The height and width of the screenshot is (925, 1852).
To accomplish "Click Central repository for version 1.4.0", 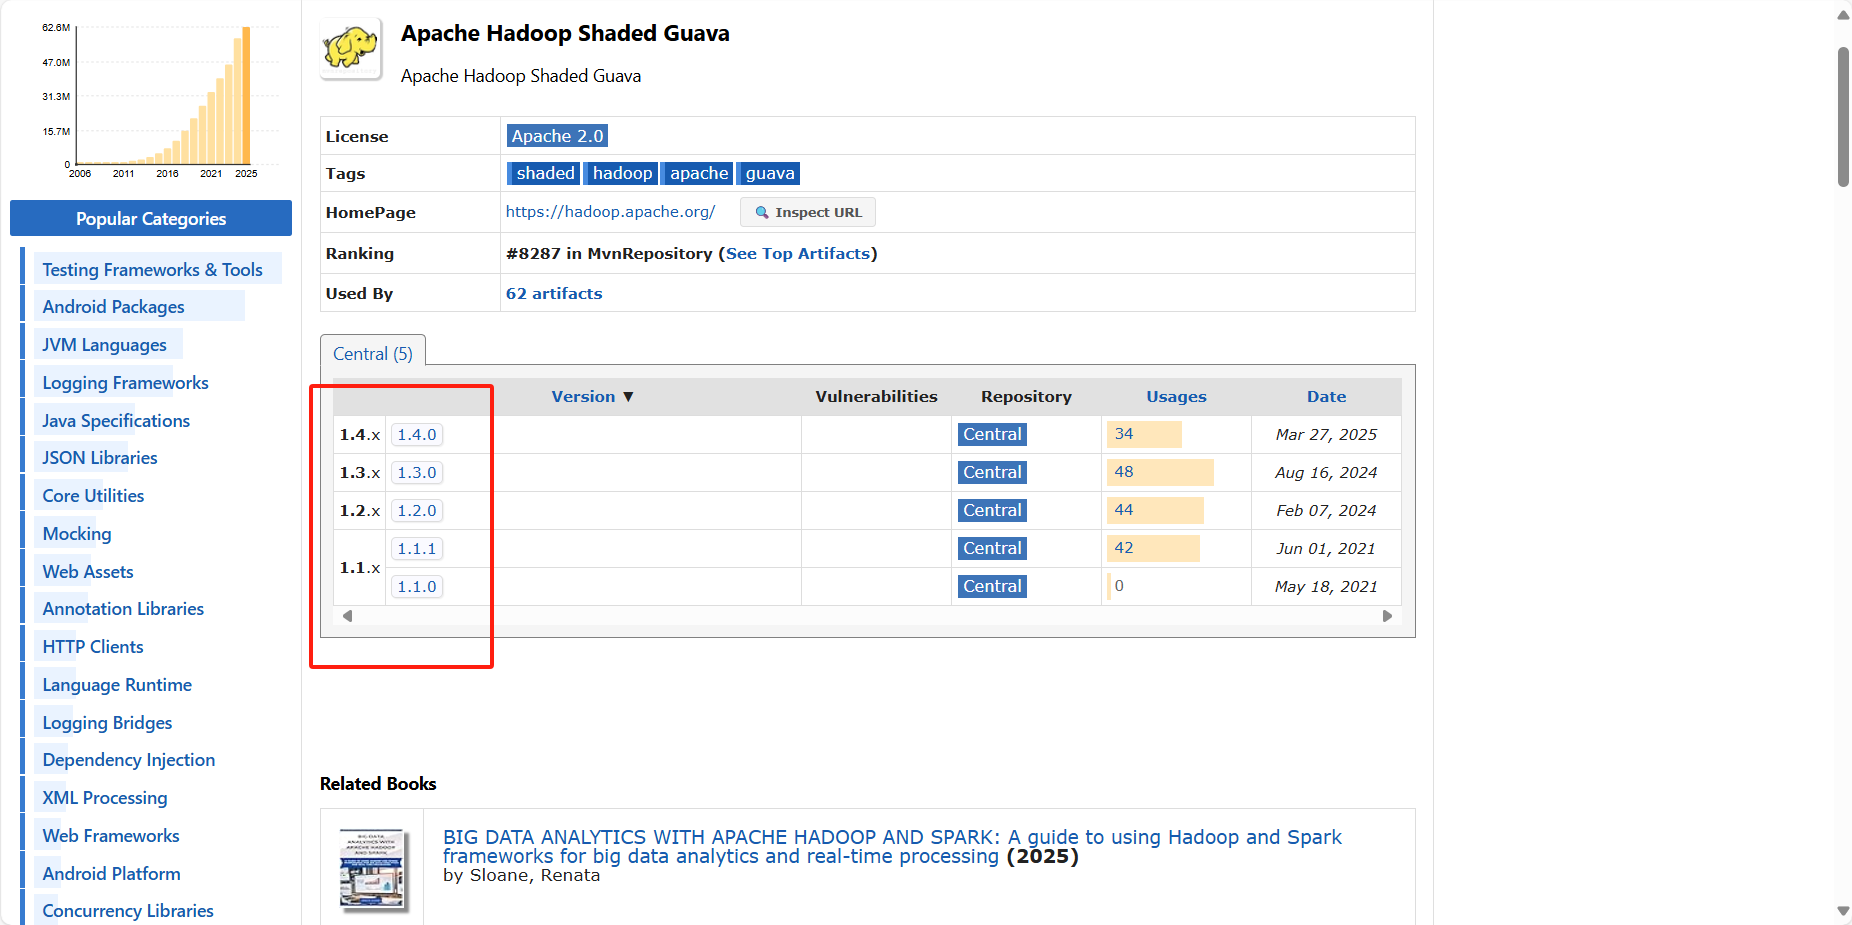I will point(992,435).
